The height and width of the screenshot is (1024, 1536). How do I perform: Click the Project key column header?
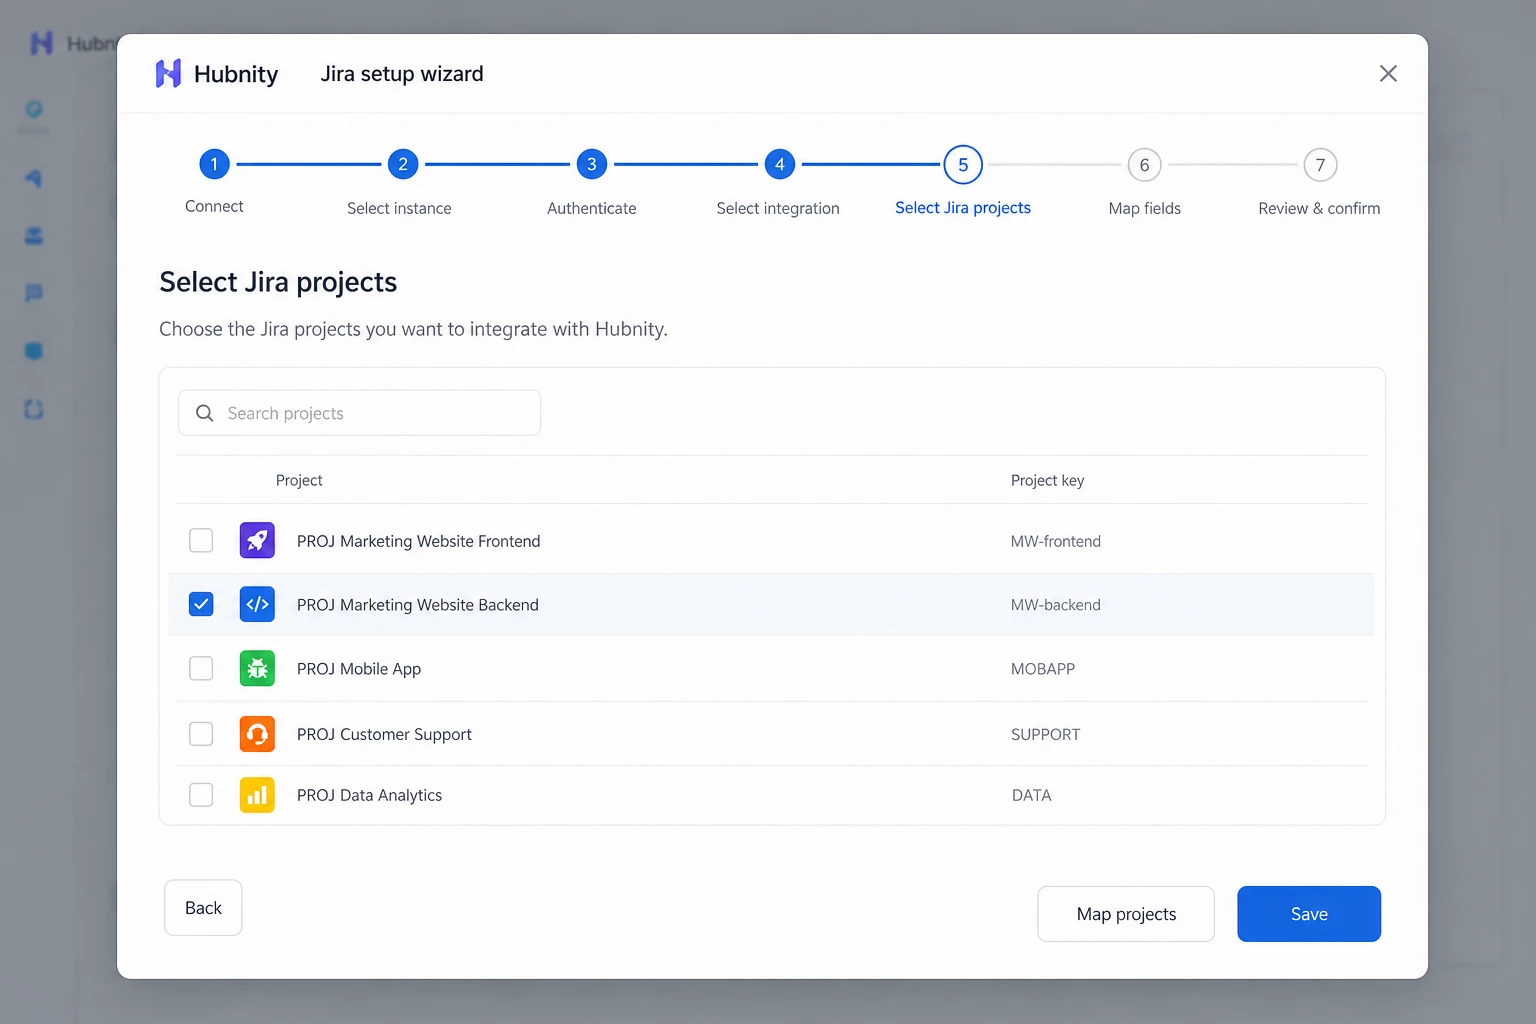pyautogui.click(x=1047, y=480)
